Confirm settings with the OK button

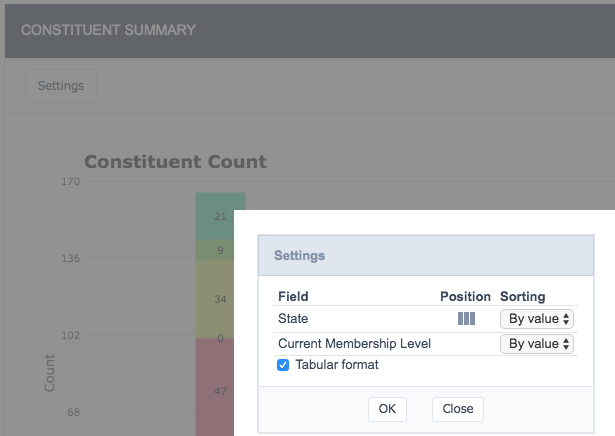[x=387, y=409]
